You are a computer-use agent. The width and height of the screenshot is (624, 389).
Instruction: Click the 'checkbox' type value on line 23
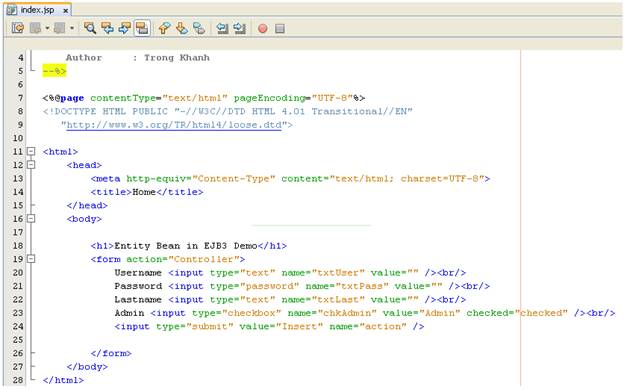click(x=252, y=313)
